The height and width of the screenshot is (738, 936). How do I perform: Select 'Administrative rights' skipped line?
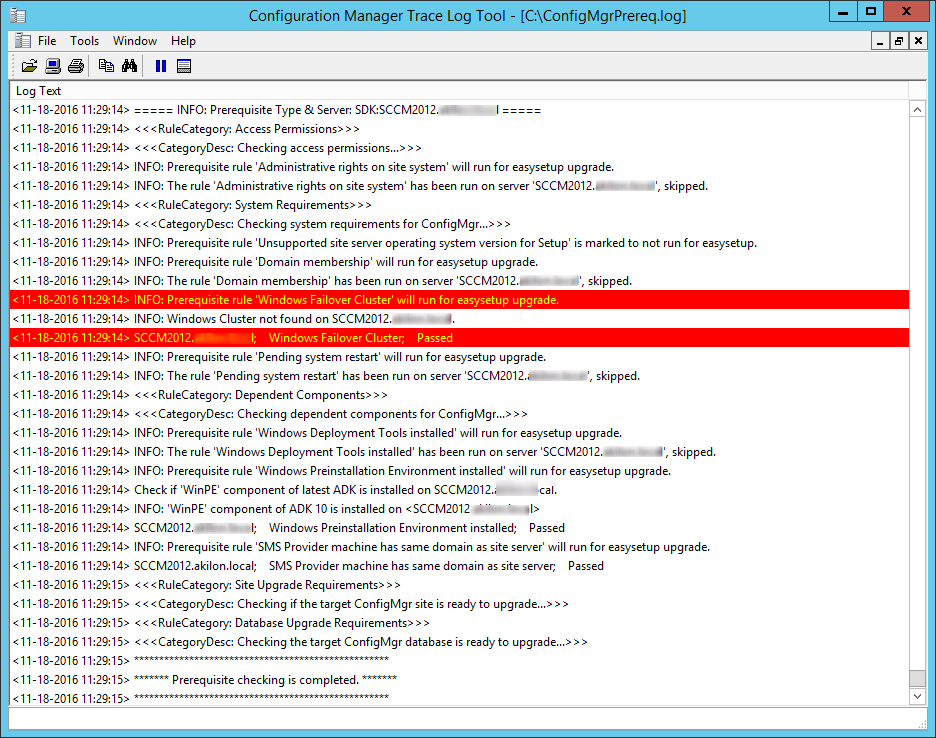459,186
